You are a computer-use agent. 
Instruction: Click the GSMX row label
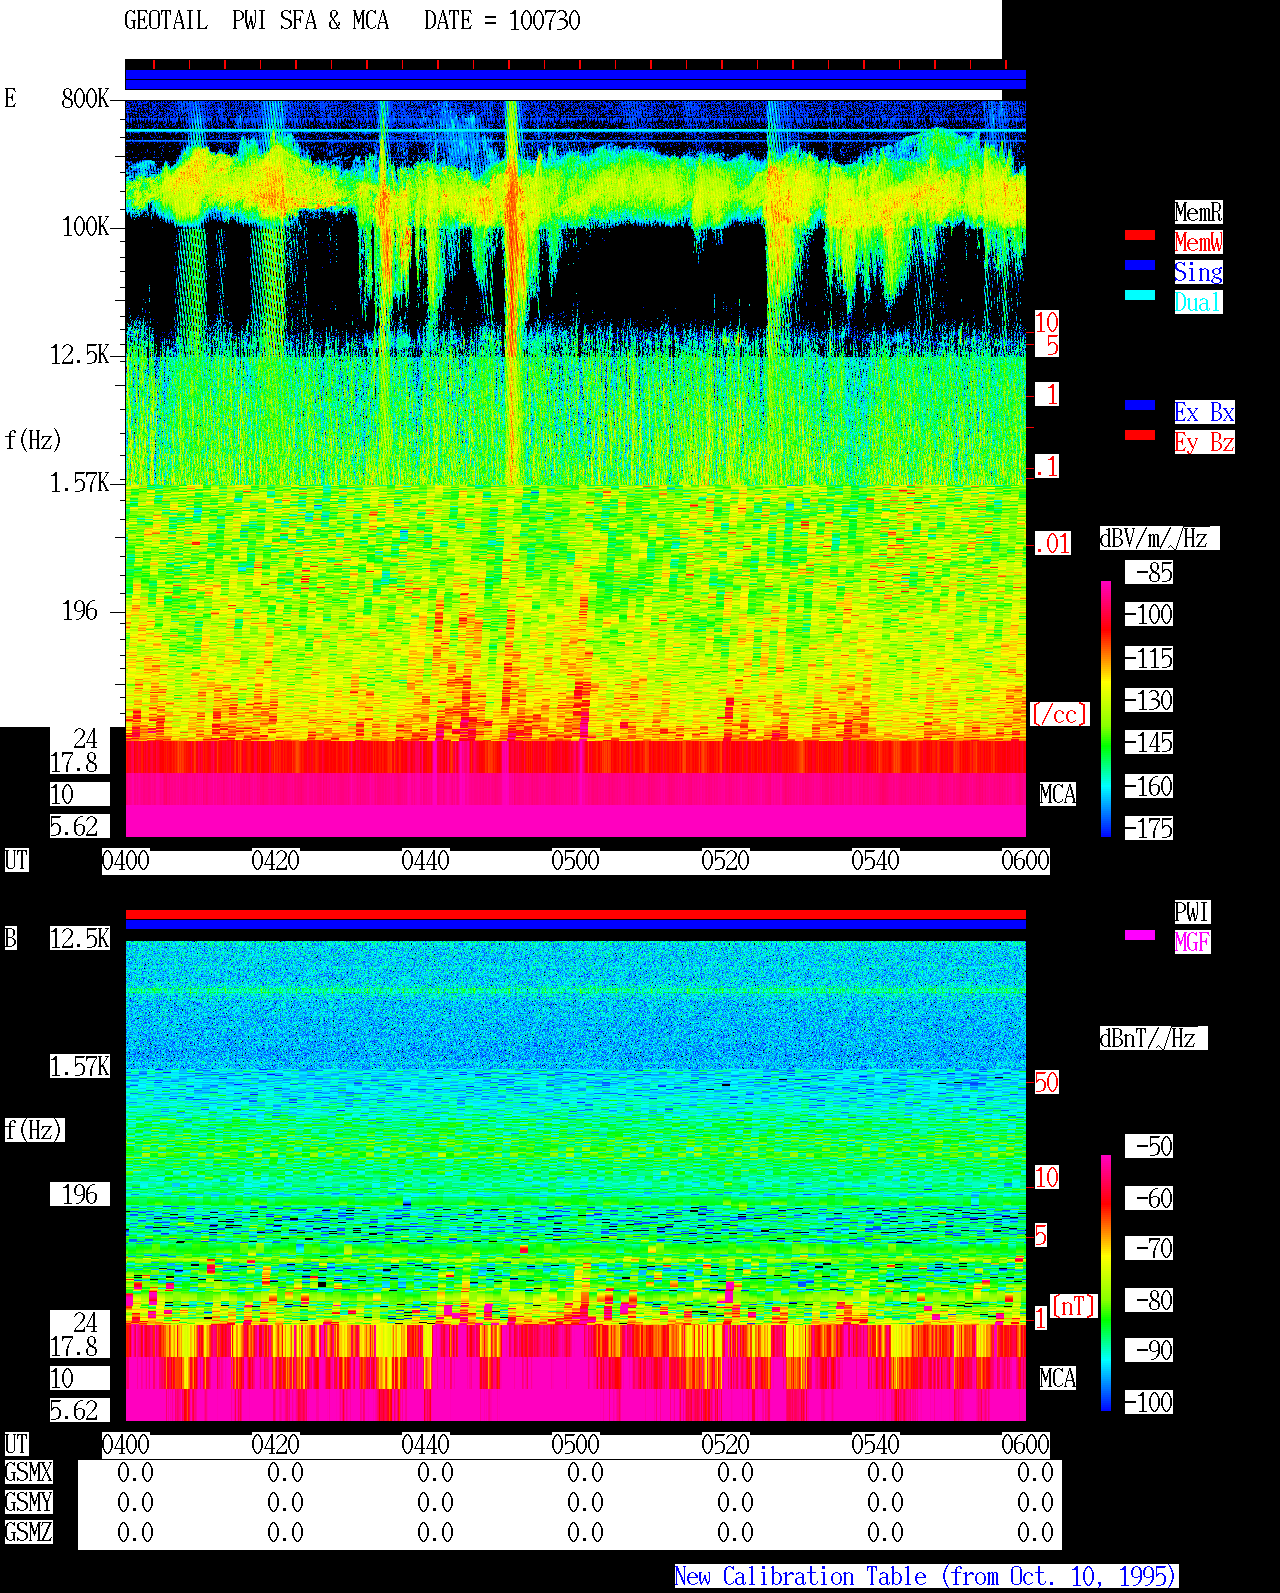coord(28,1473)
